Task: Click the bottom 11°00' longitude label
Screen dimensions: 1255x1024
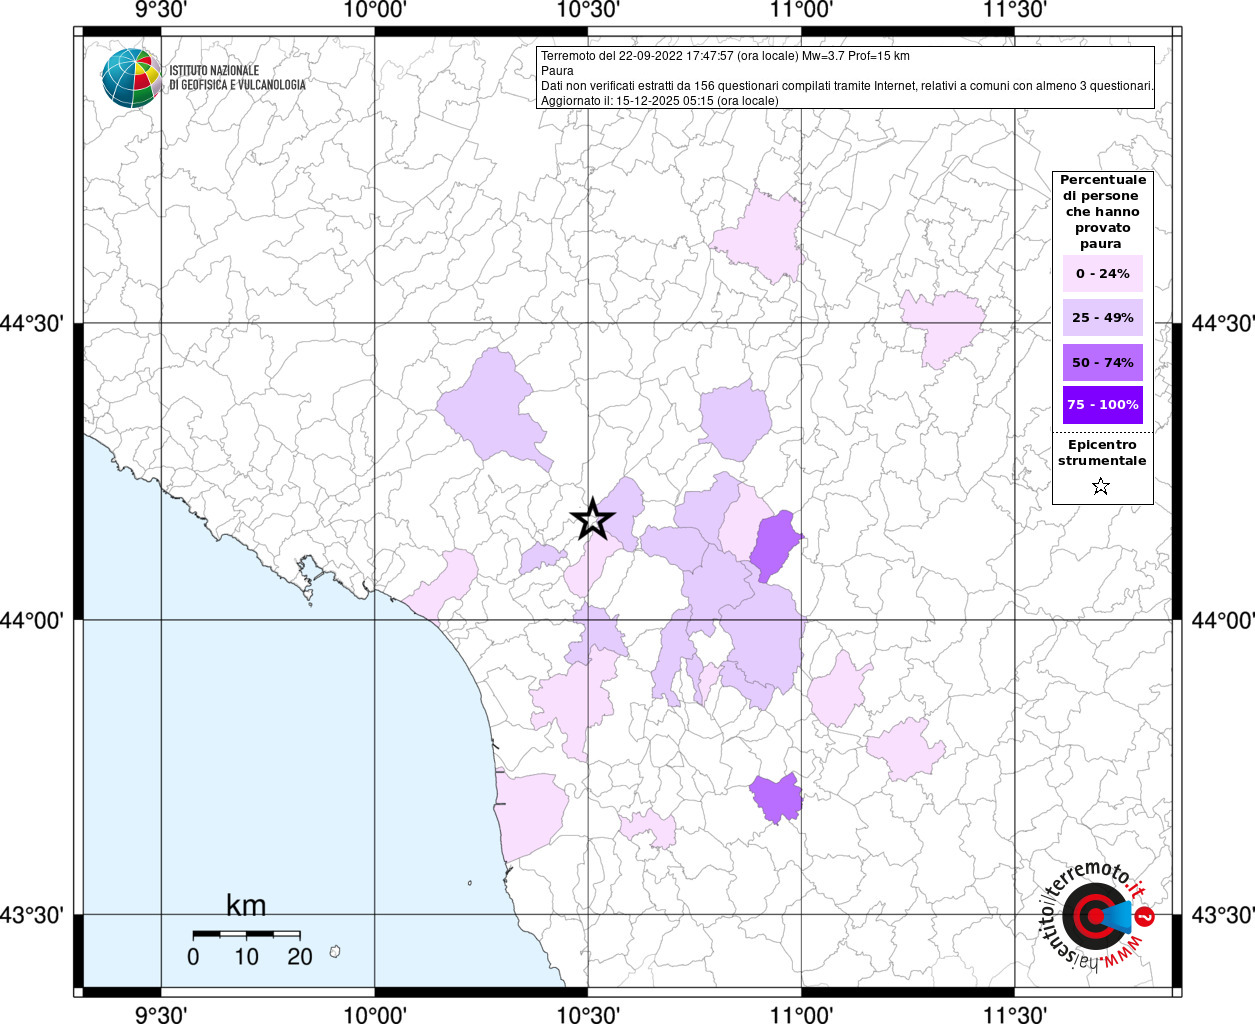Action: pos(801,1014)
